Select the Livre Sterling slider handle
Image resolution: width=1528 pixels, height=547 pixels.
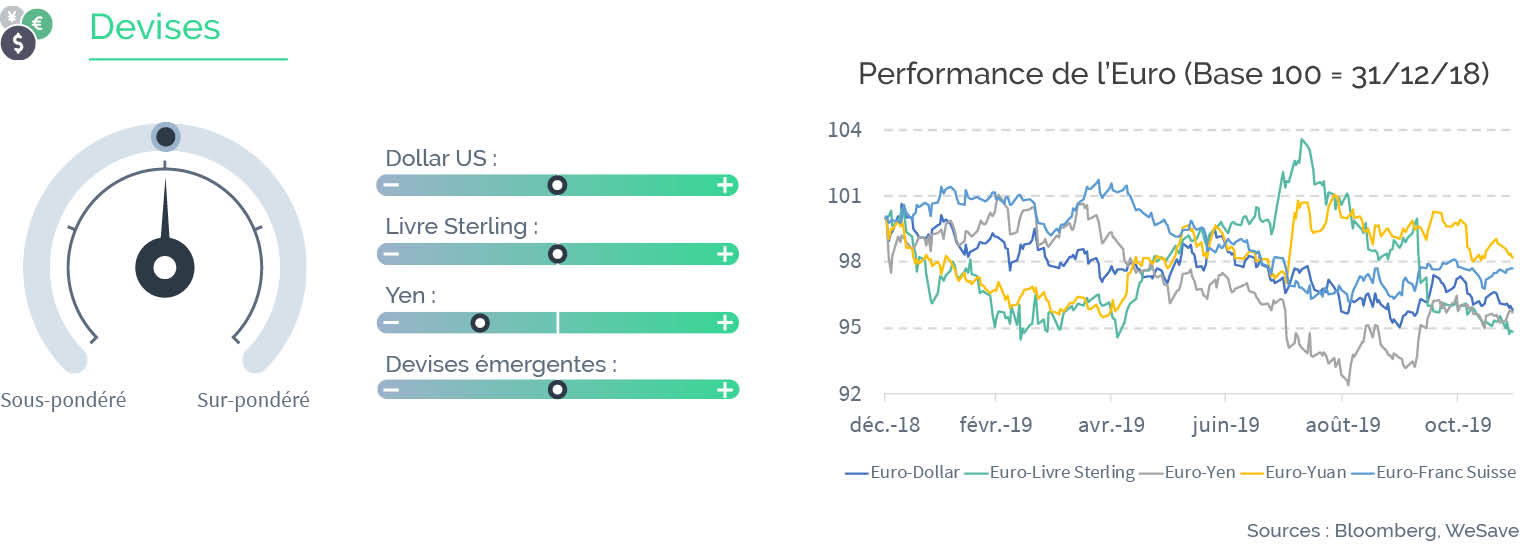pyautogui.click(x=558, y=254)
